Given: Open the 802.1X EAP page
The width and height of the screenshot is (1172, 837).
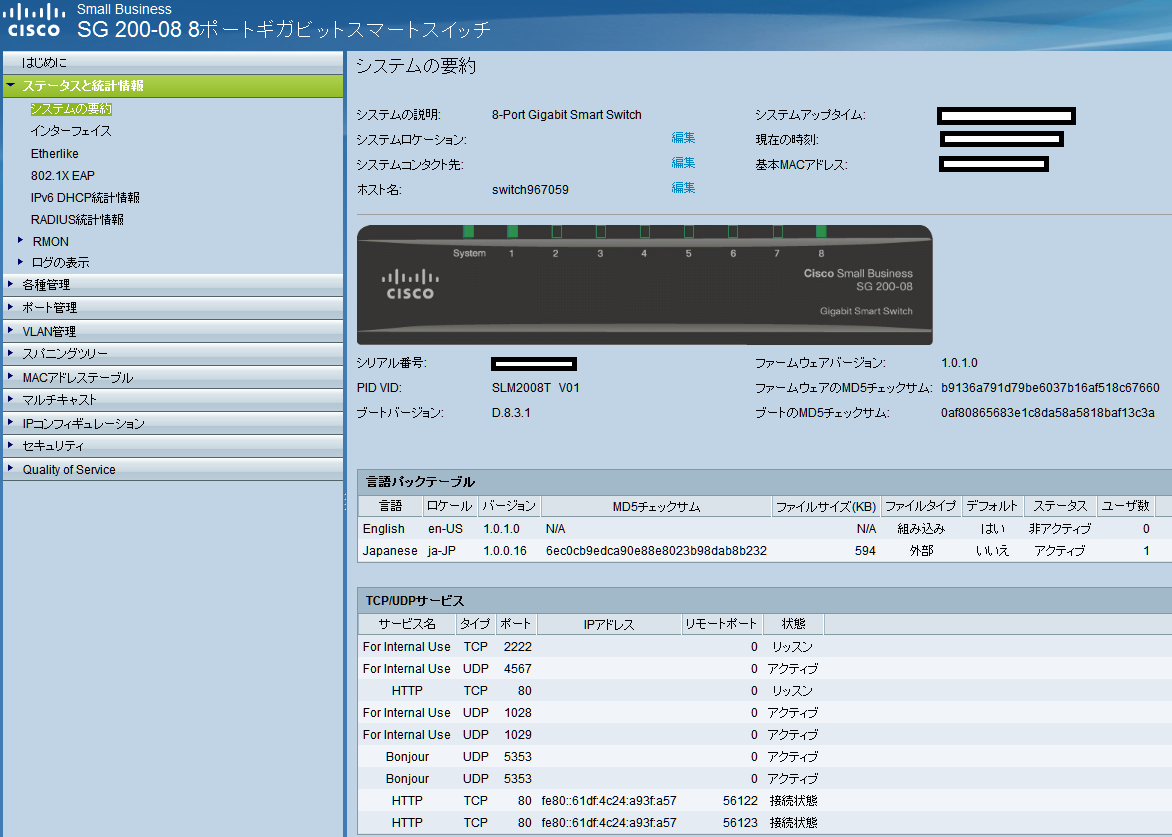Looking at the screenshot, I should 63,176.
